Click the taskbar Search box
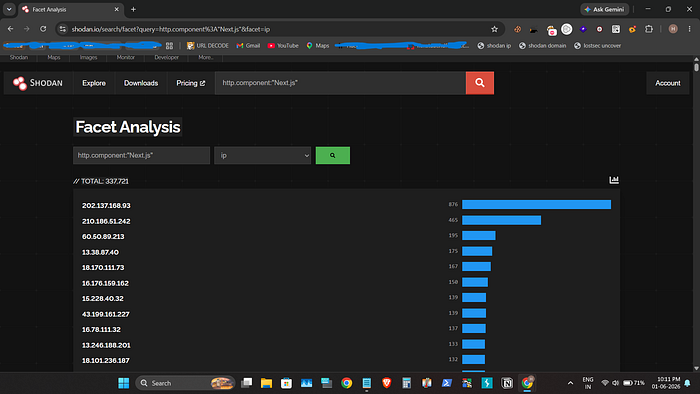Image resolution: width=700 pixels, height=394 pixels. pyautogui.click(x=185, y=383)
